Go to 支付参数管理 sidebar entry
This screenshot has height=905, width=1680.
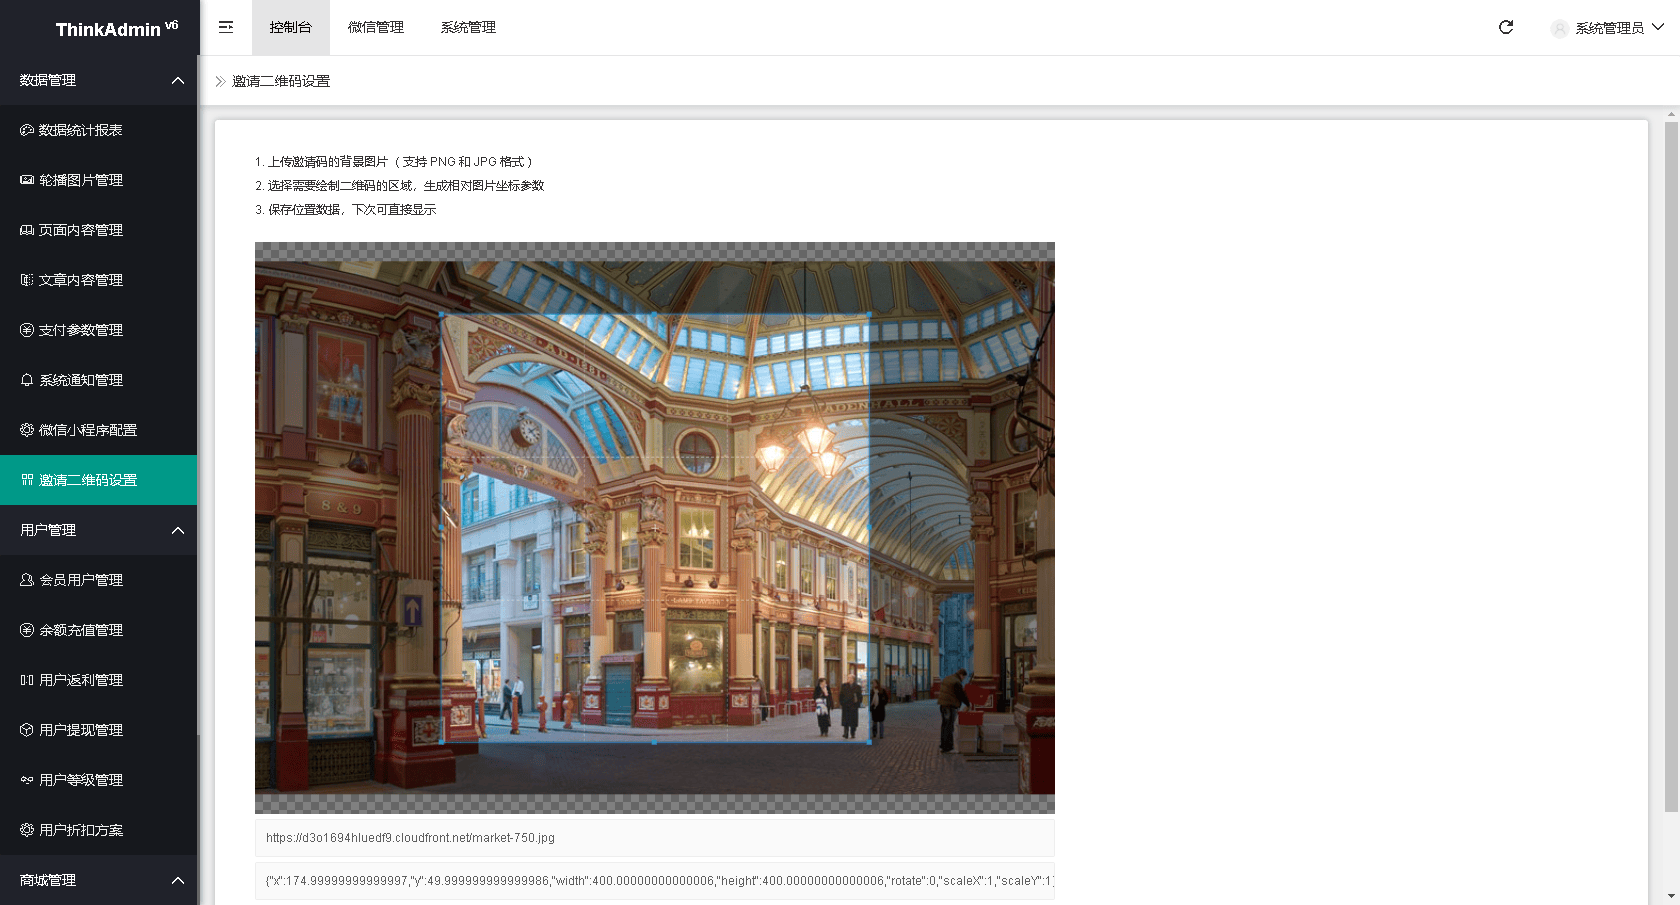point(80,330)
